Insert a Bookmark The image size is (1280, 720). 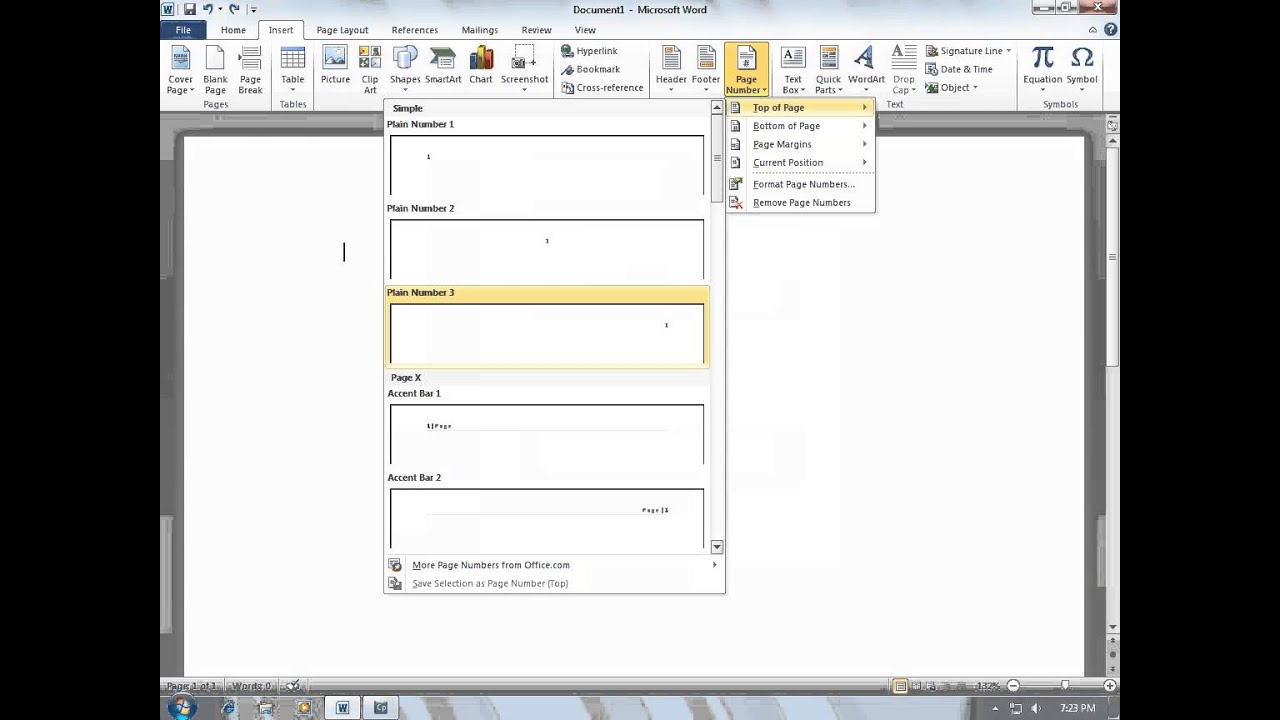590,69
